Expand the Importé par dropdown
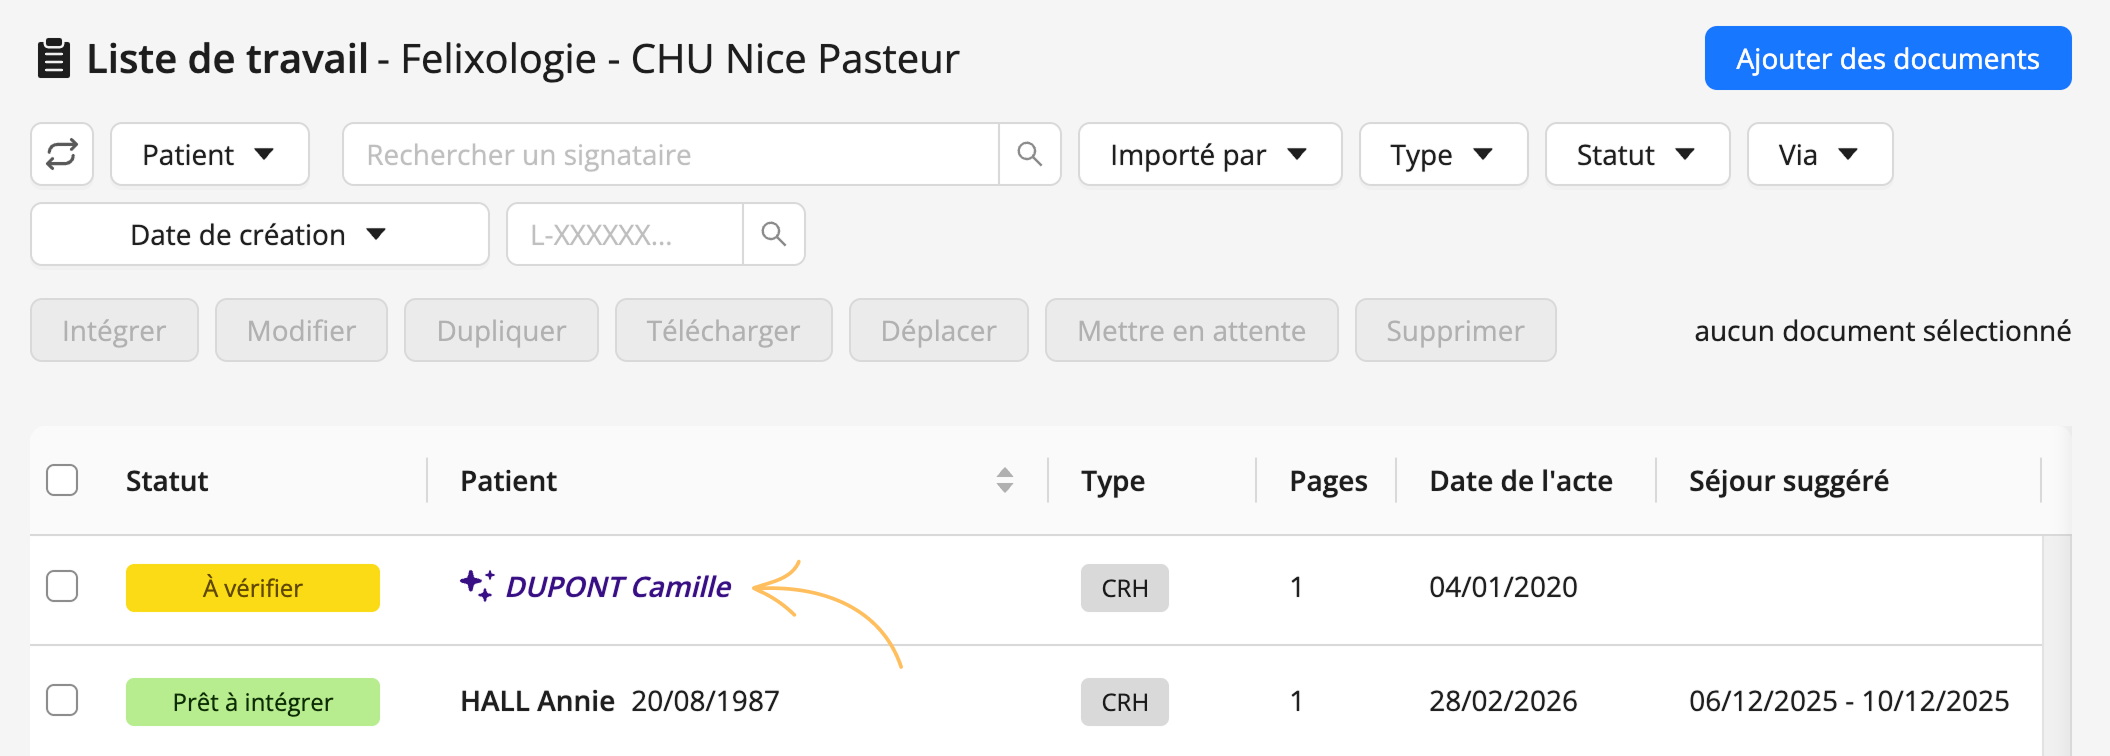2110x756 pixels. pyautogui.click(x=1210, y=154)
